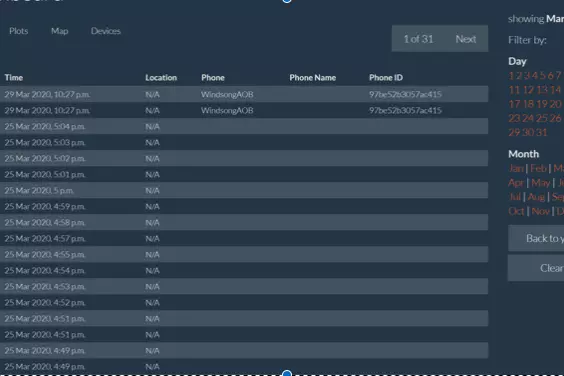Click the Phone ID column header
Screen dimensions: 564x376
click(x=386, y=78)
